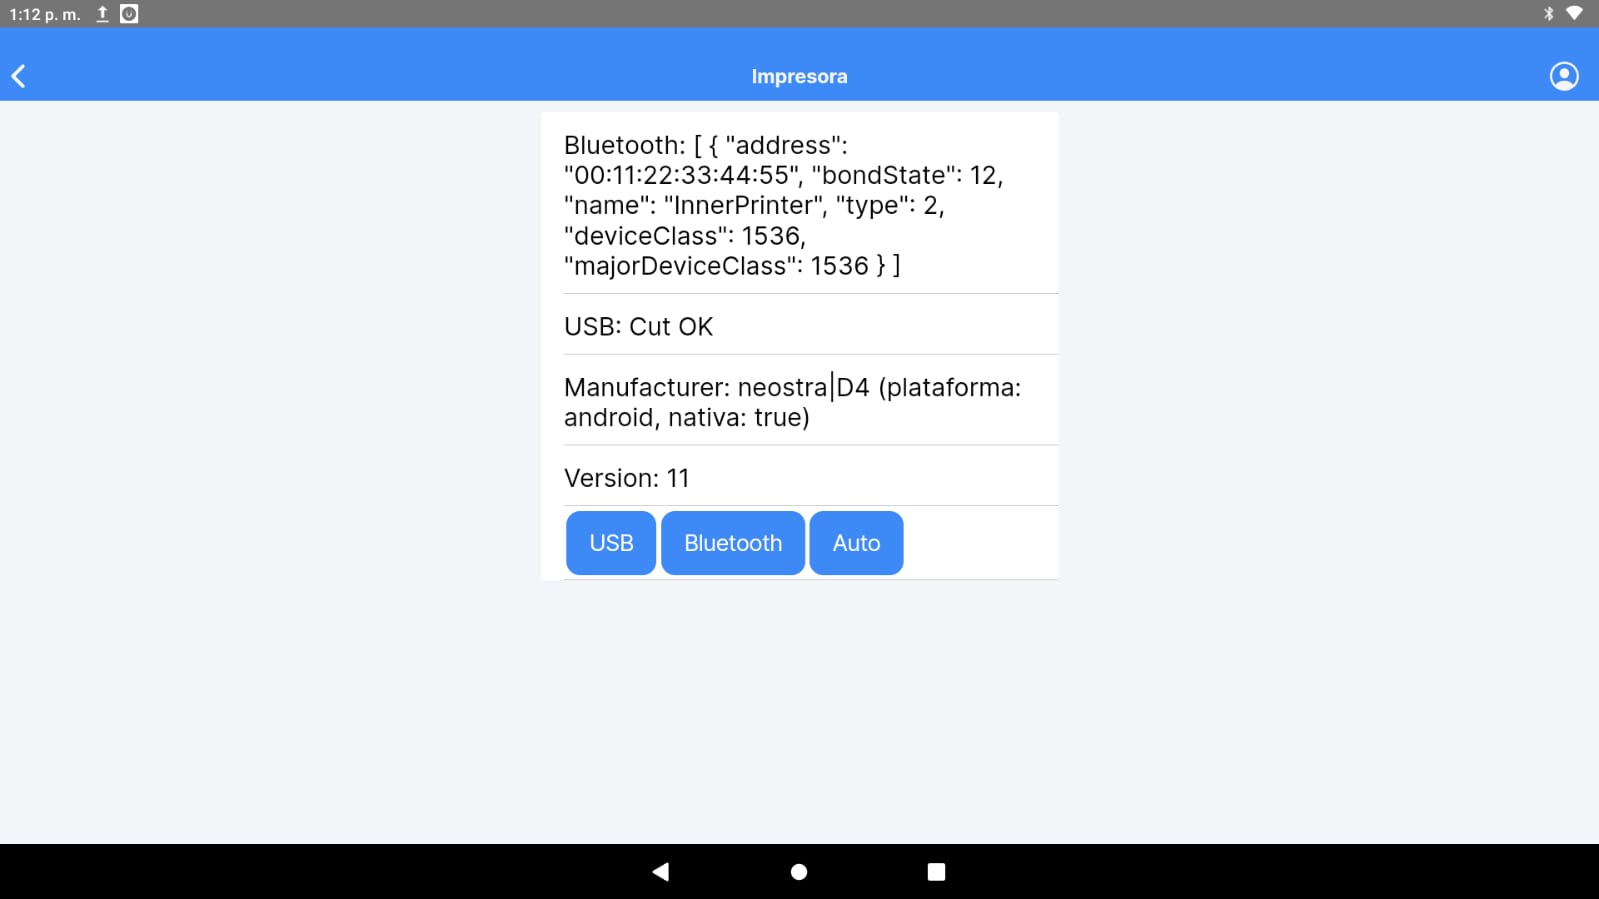
Task: Go back using the header arrow
Action: [x=18, y=76]
